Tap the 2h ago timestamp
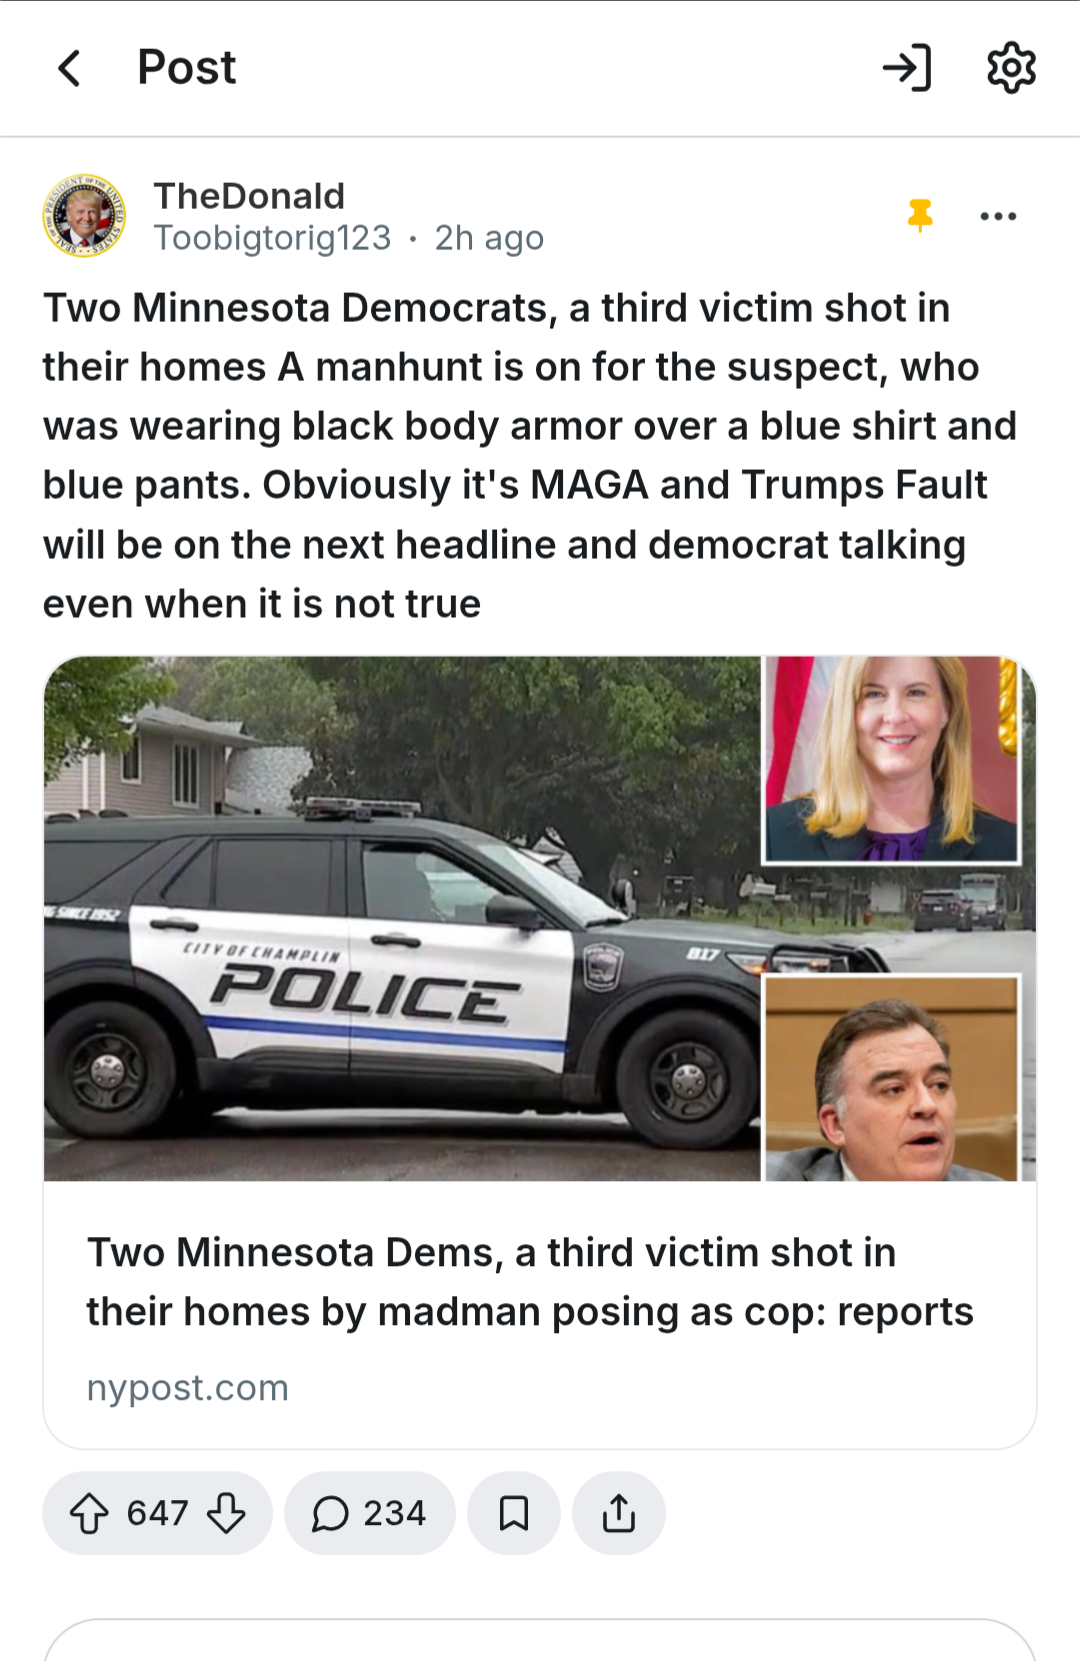The image size is (1080, 1661). point(489,238)
